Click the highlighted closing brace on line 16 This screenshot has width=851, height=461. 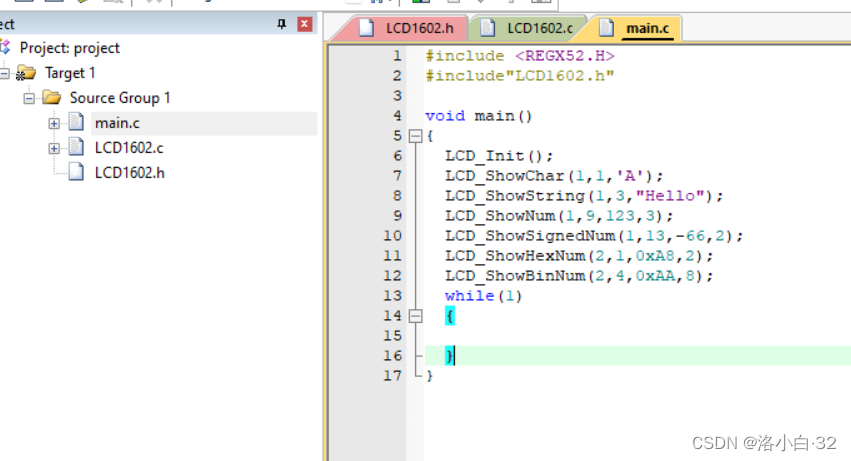449,356
